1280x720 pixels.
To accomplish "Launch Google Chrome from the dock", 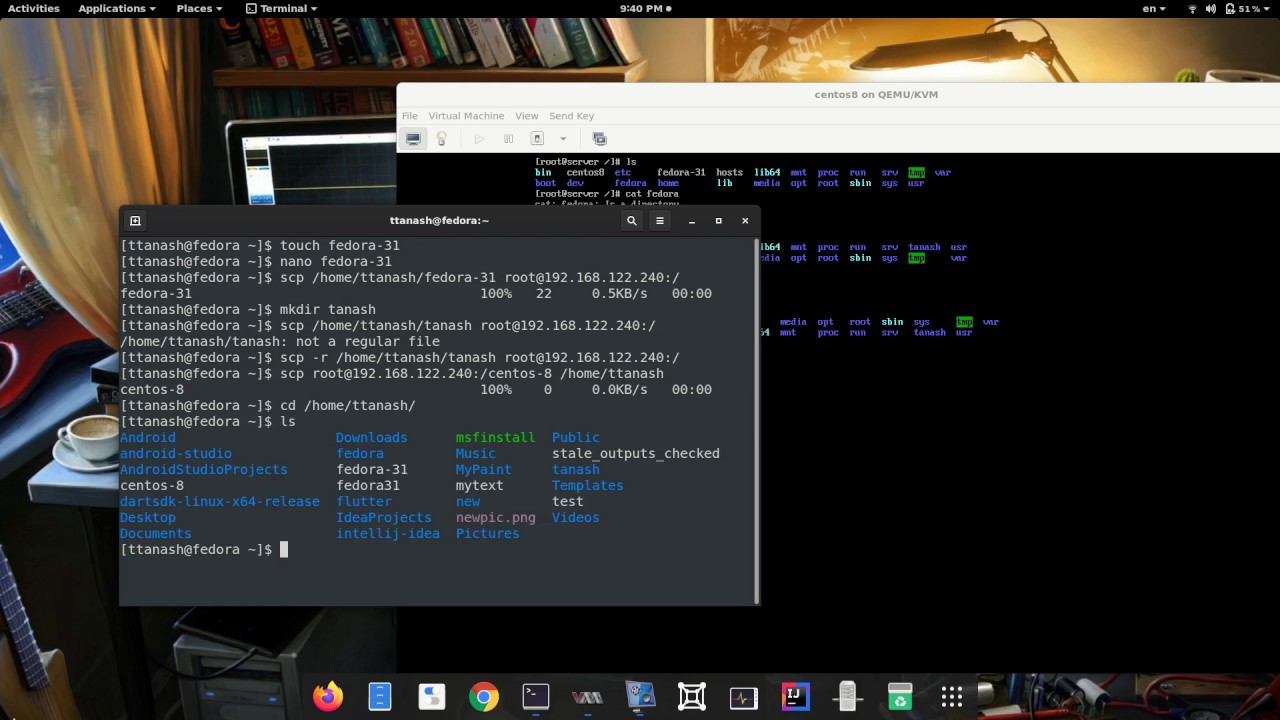I will pos(484,696).
